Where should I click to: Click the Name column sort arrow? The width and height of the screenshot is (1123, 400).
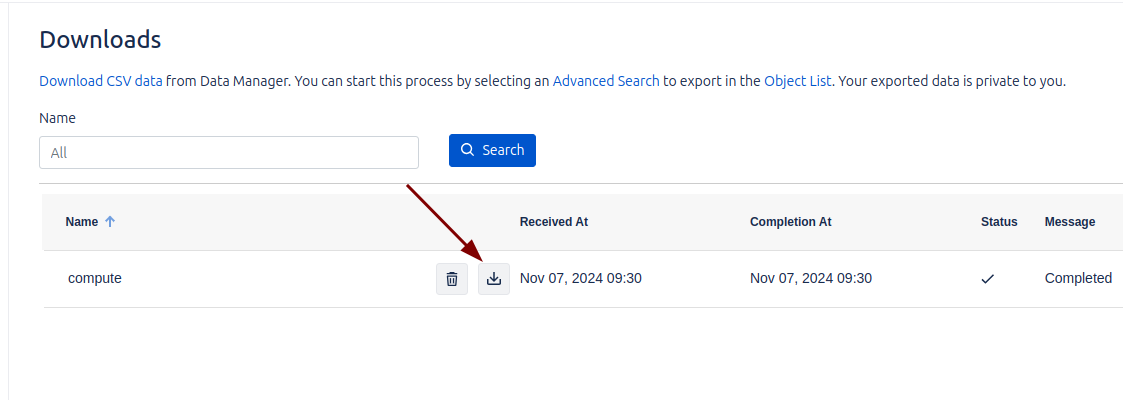pos(110,222)
